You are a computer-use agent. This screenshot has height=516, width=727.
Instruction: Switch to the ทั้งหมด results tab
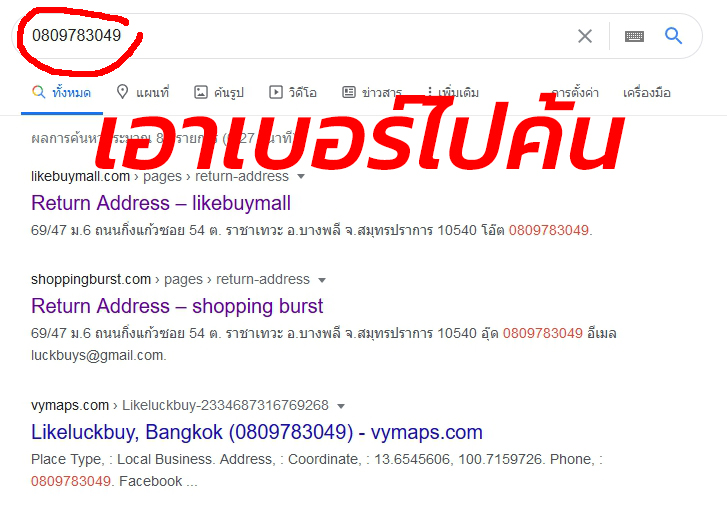click(62, 92)
